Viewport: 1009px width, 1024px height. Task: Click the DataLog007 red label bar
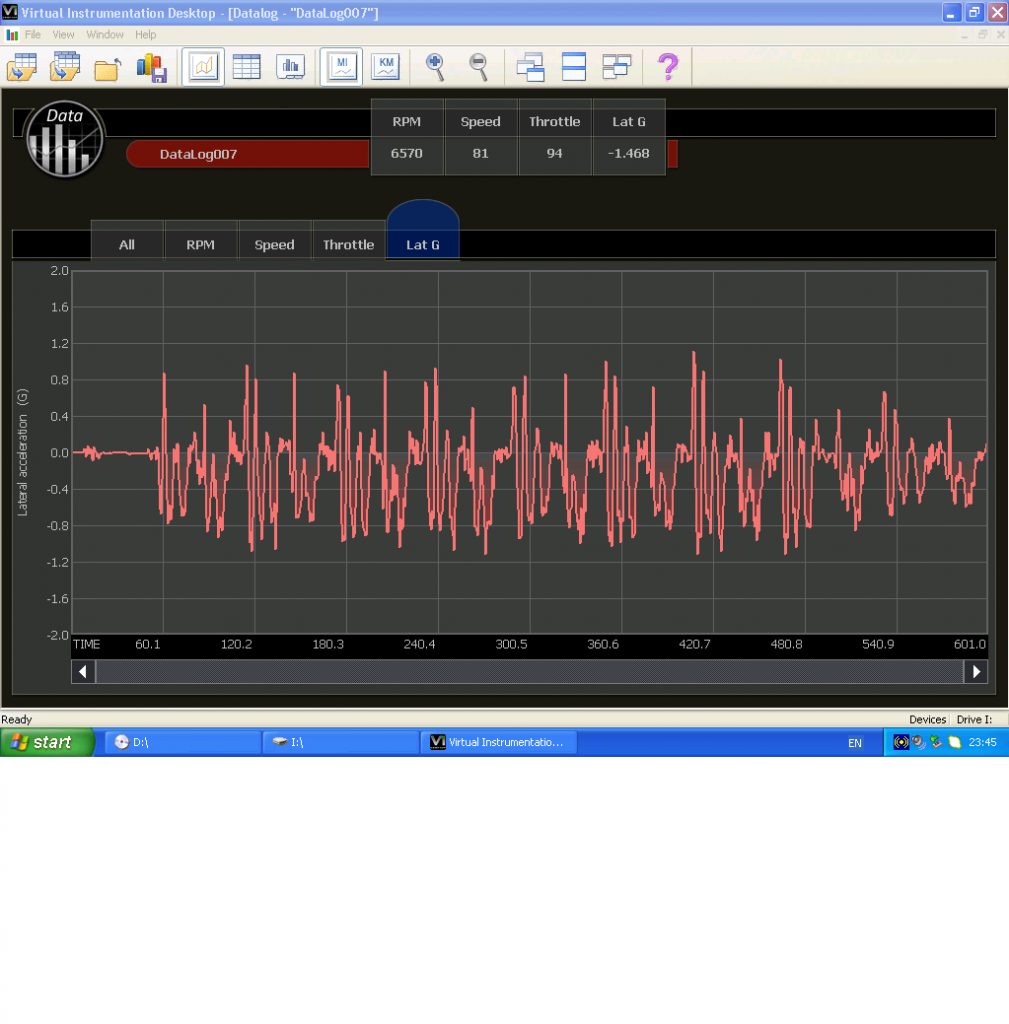coord(248,155)
